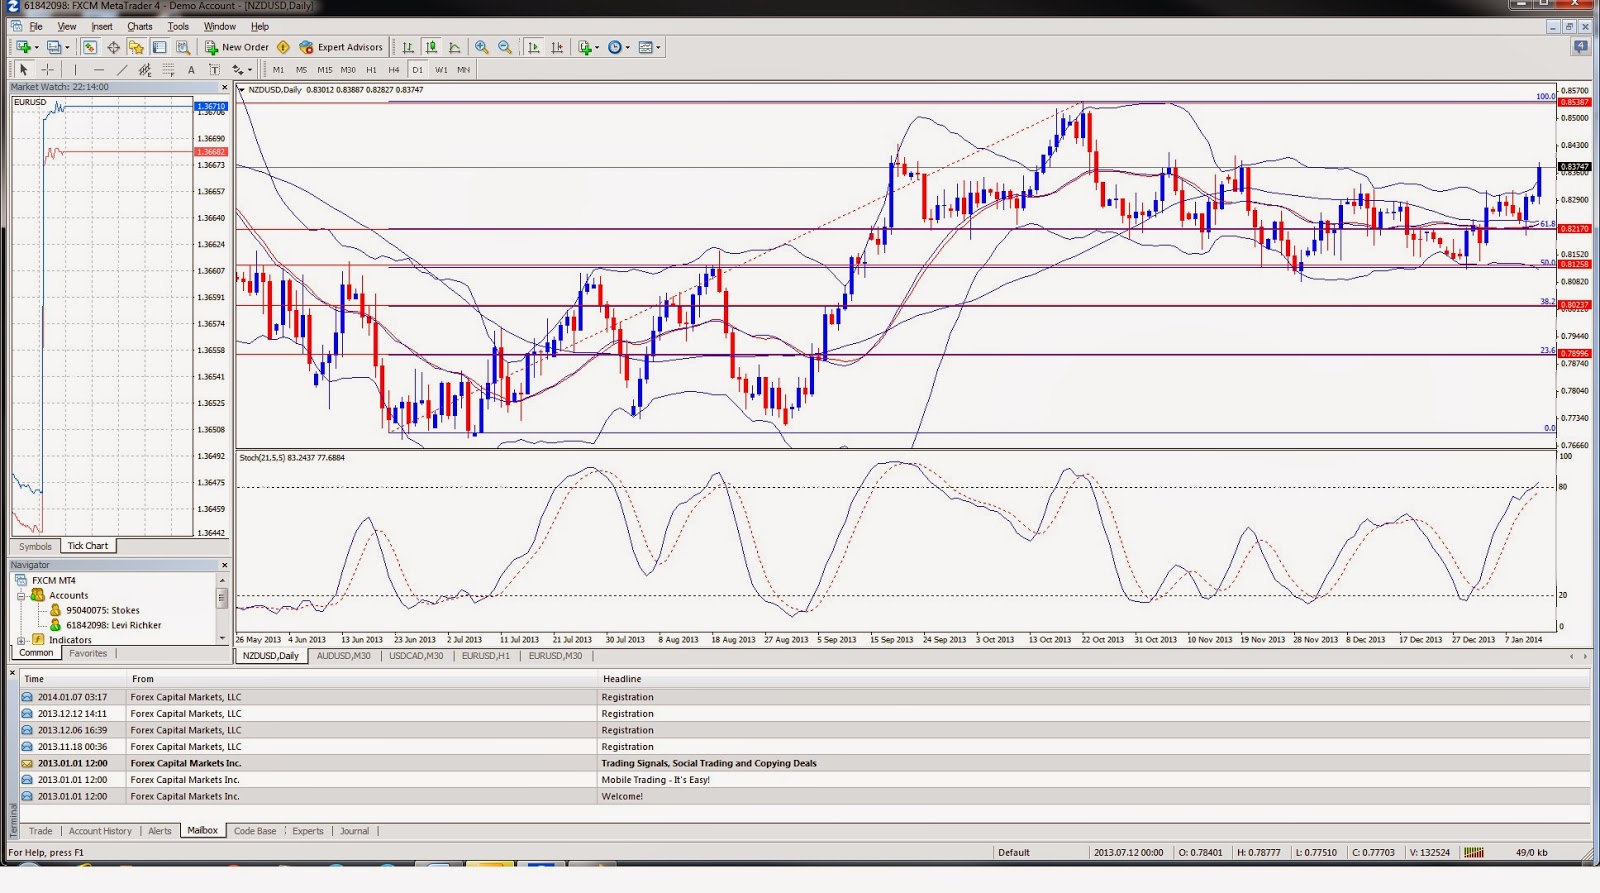This screenshot has width=1600, height=893.
Task: Open the Strategy Tester icon
Action: click(183, 47)
